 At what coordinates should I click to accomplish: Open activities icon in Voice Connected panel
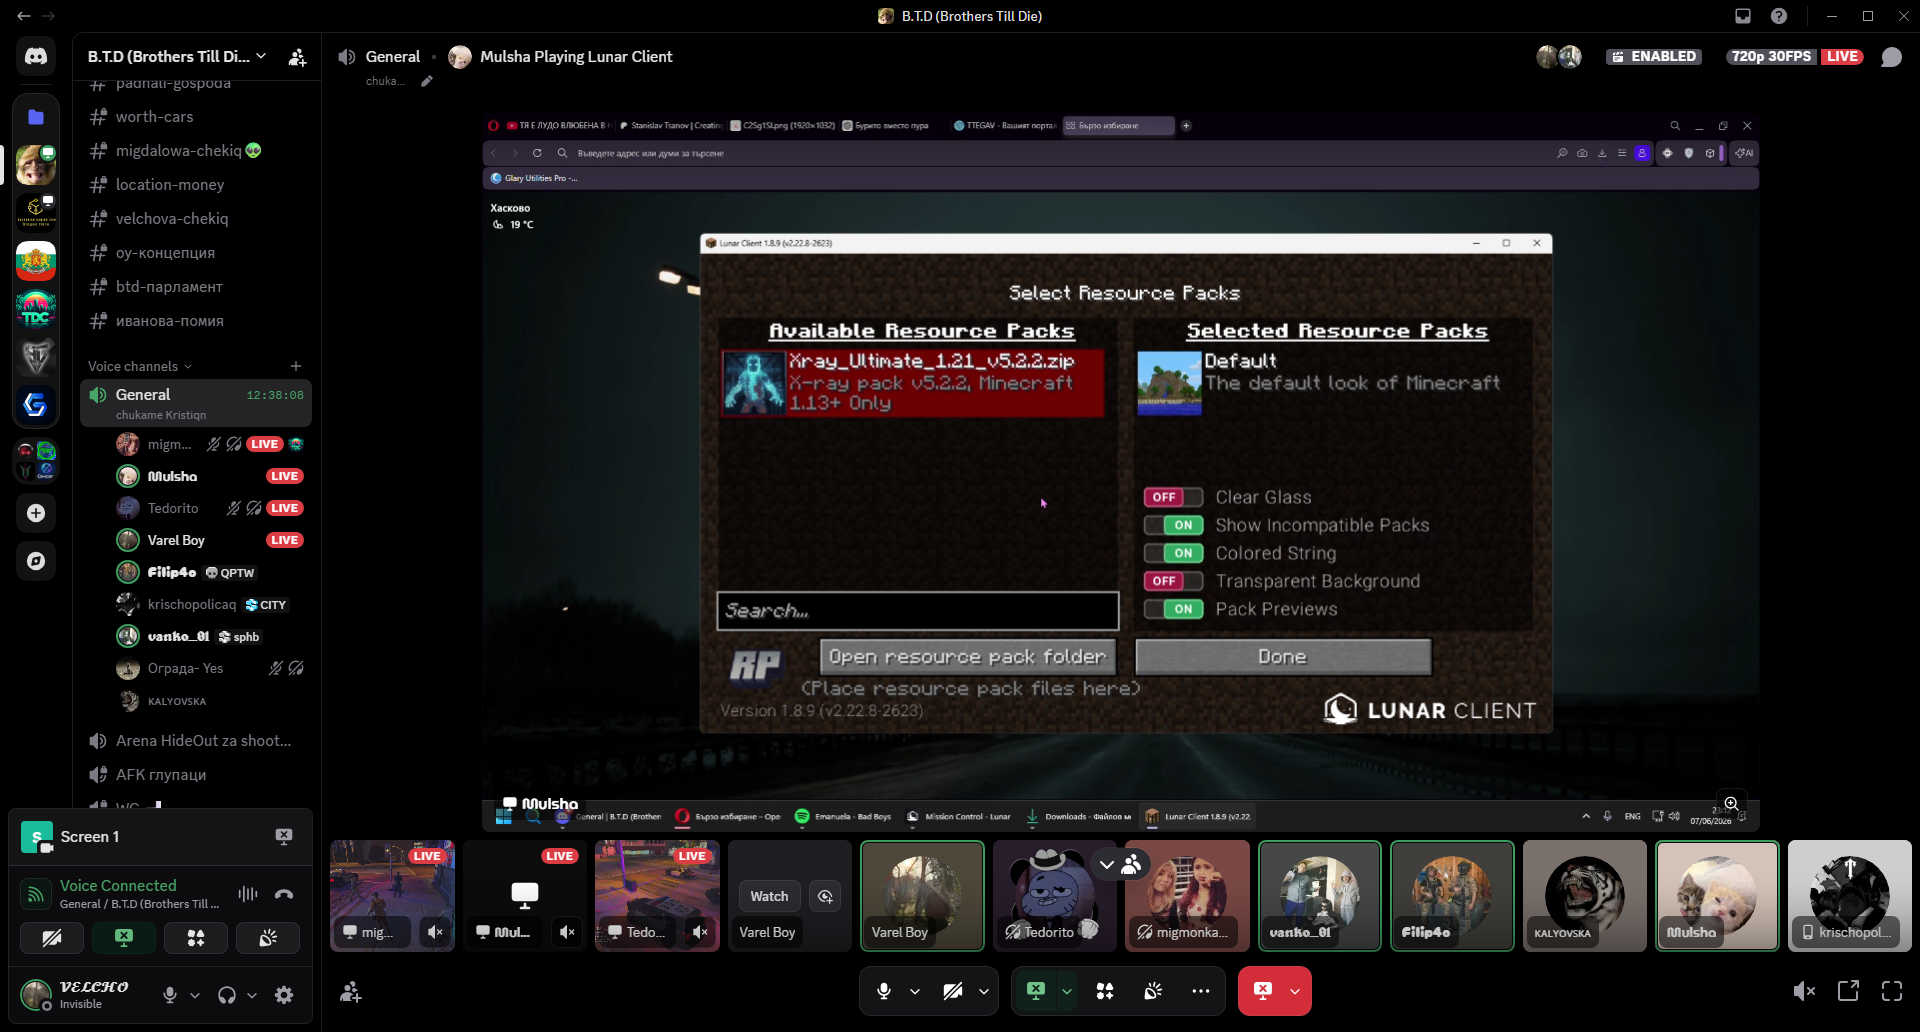click(x=196, y=938)
